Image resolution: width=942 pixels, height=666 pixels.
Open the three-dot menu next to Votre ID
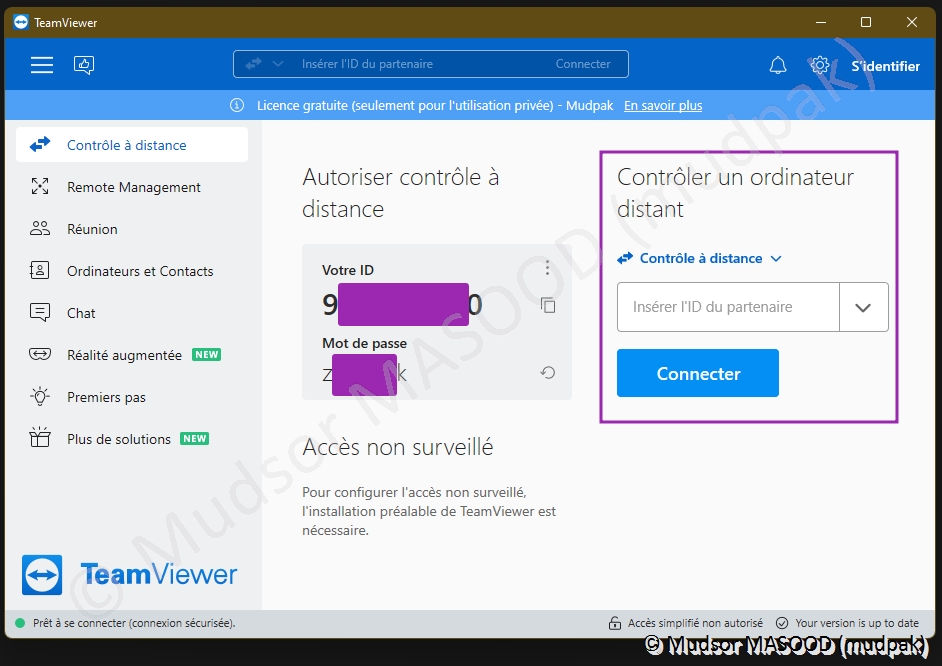coord(547,268)
